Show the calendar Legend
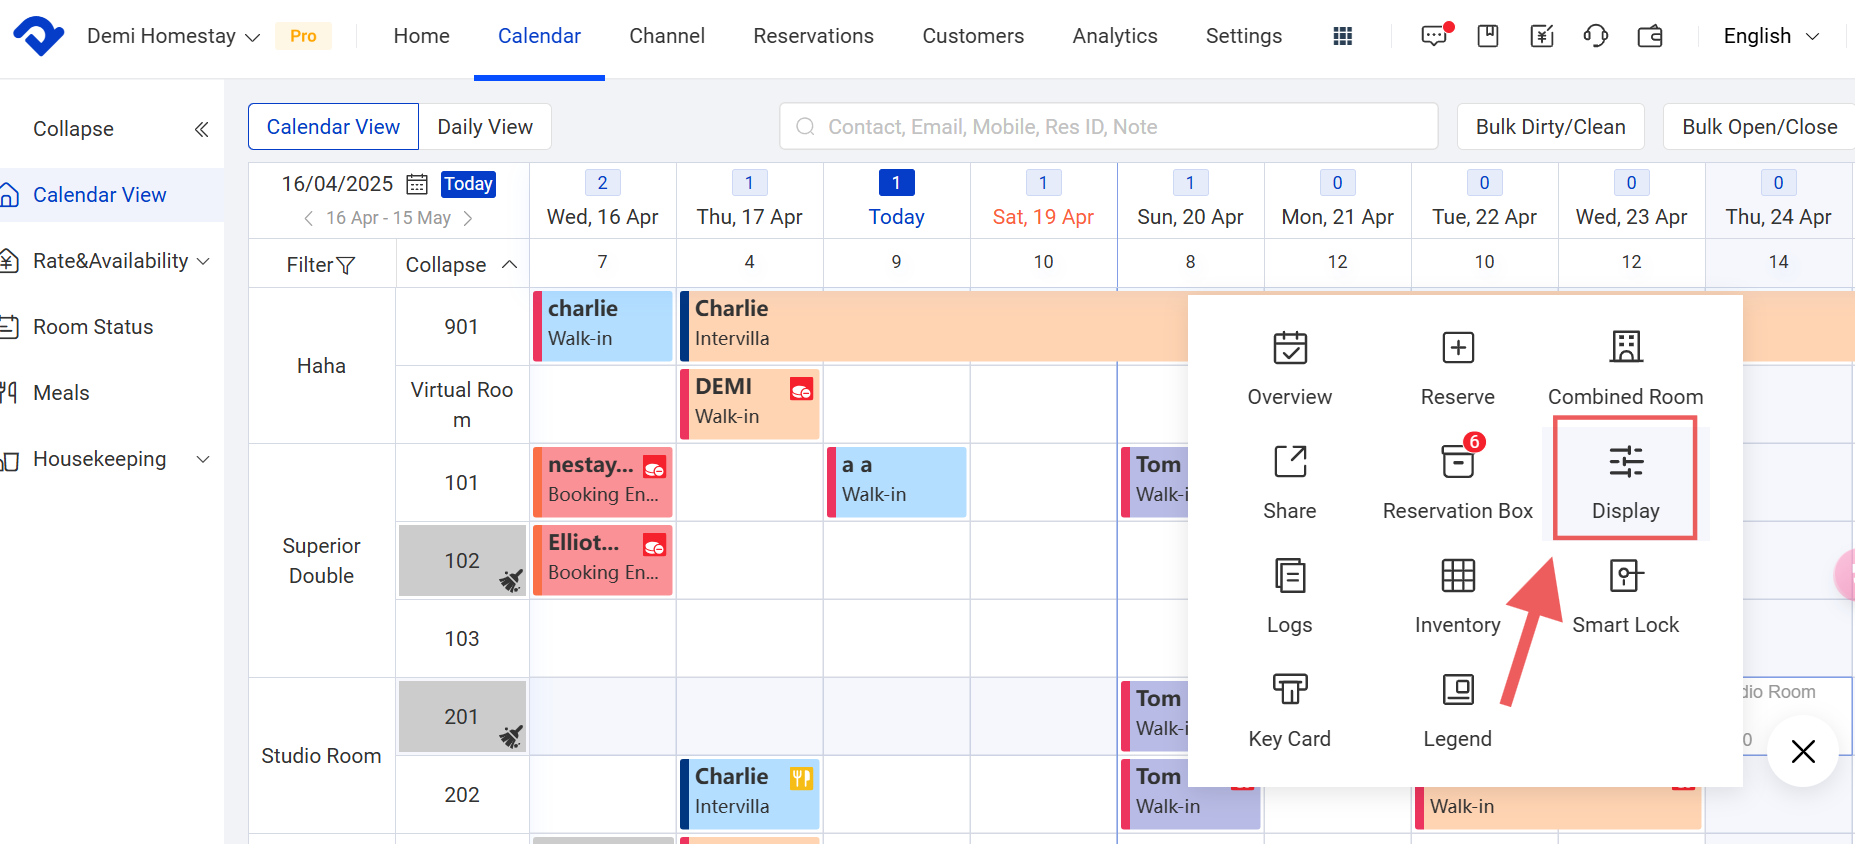 pyautogui.click(x=1457, y=691)
